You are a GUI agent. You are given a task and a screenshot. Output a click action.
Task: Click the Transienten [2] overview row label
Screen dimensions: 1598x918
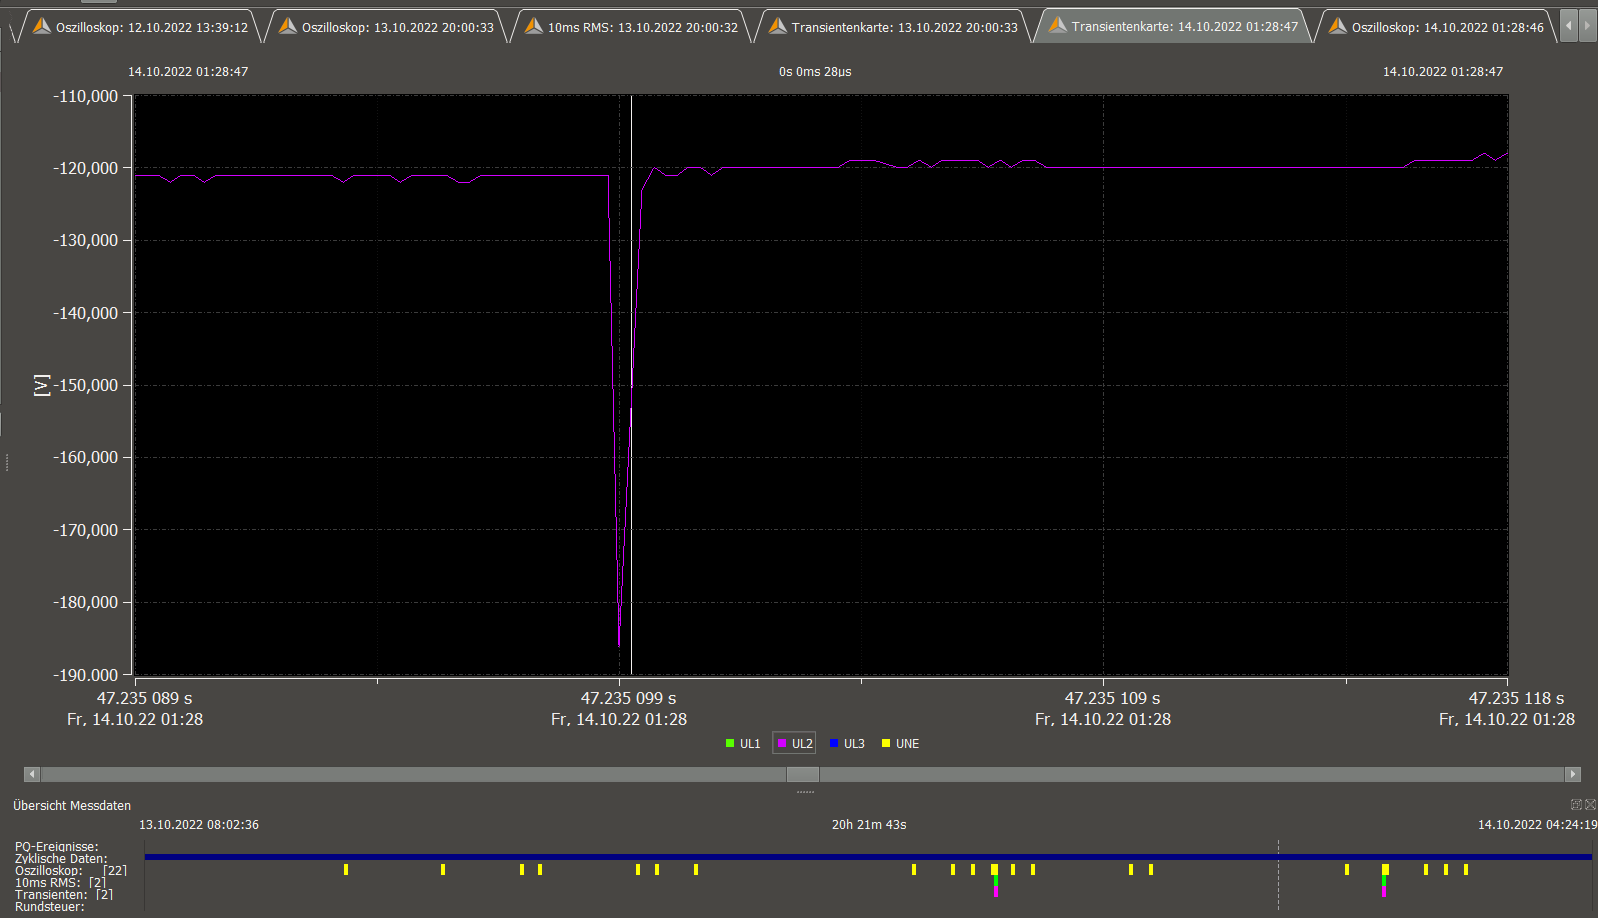click(x=63, y=895)
